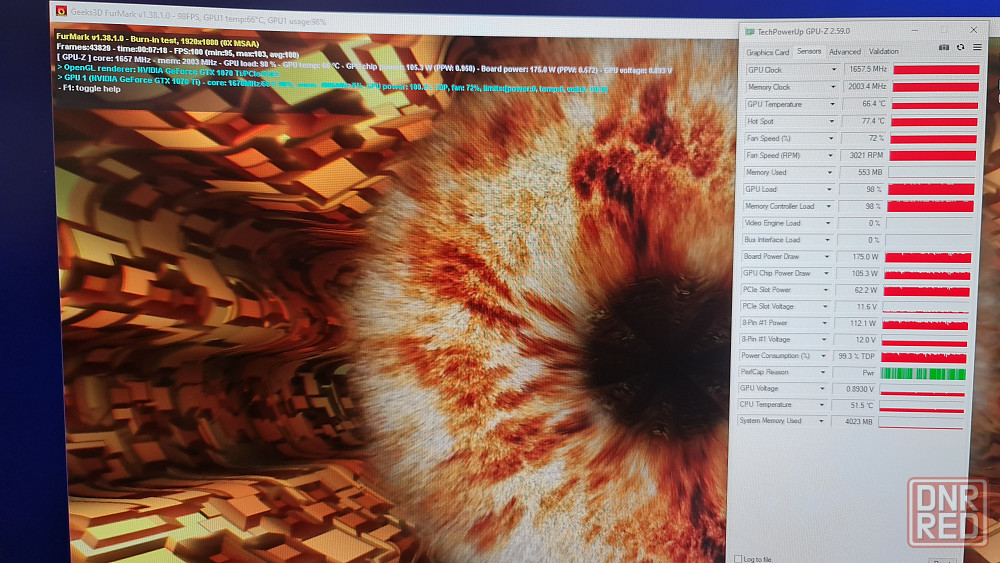Open the Bus Interface Load dropdown
This screenshot has width=1000, height=563.
pos(827,240)
